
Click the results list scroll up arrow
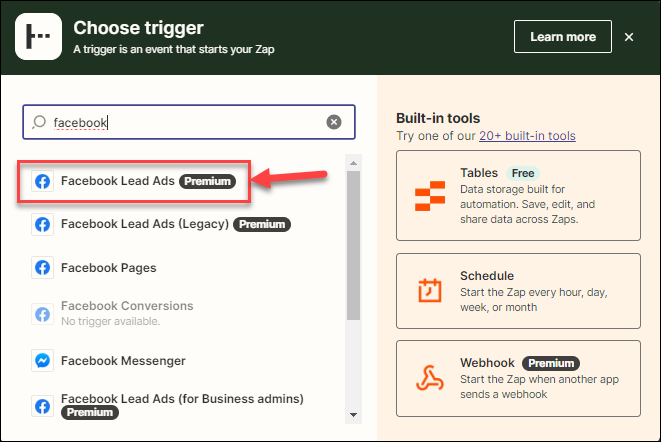coord(353,163)
